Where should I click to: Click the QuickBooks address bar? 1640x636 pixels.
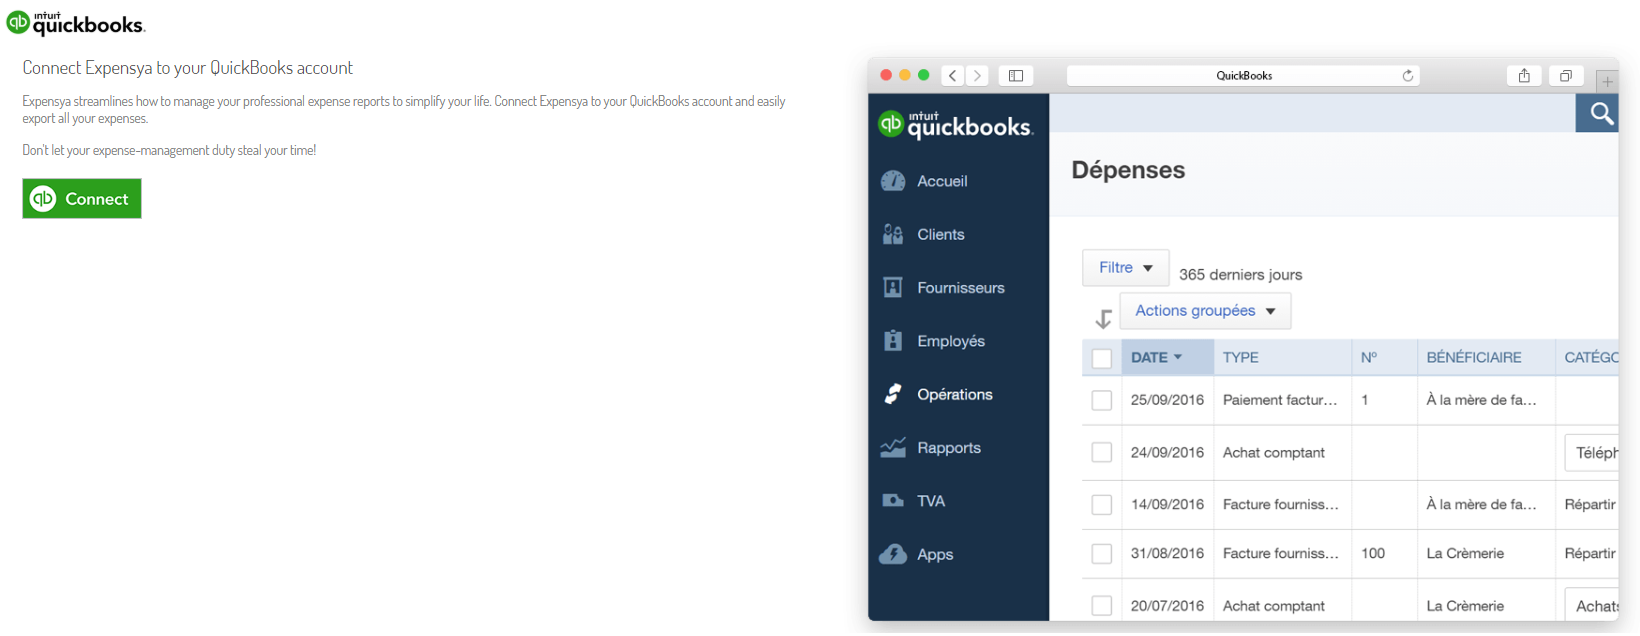pos(1243,76)
